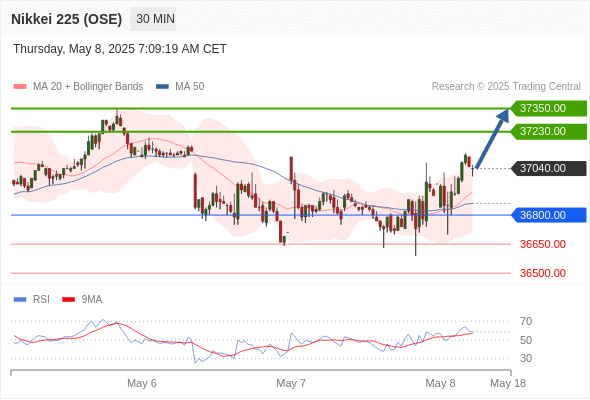
Task: Click the 30 MIN timeframe badge
Action: click(153, 19)
